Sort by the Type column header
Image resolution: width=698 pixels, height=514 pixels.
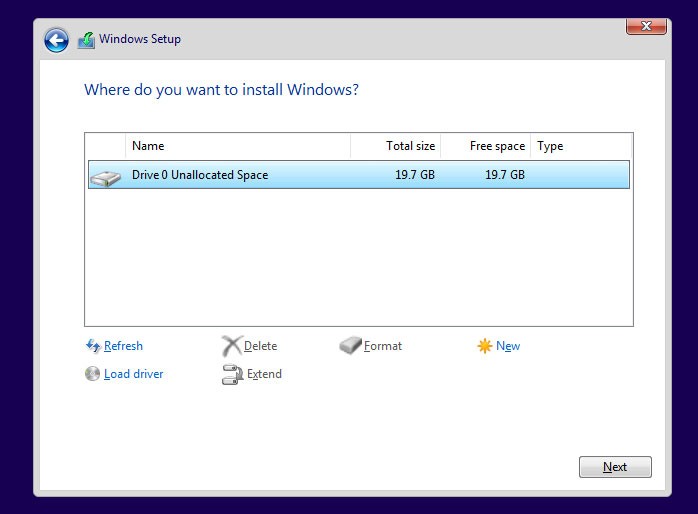pyautogui.click(x=581, y=146)
